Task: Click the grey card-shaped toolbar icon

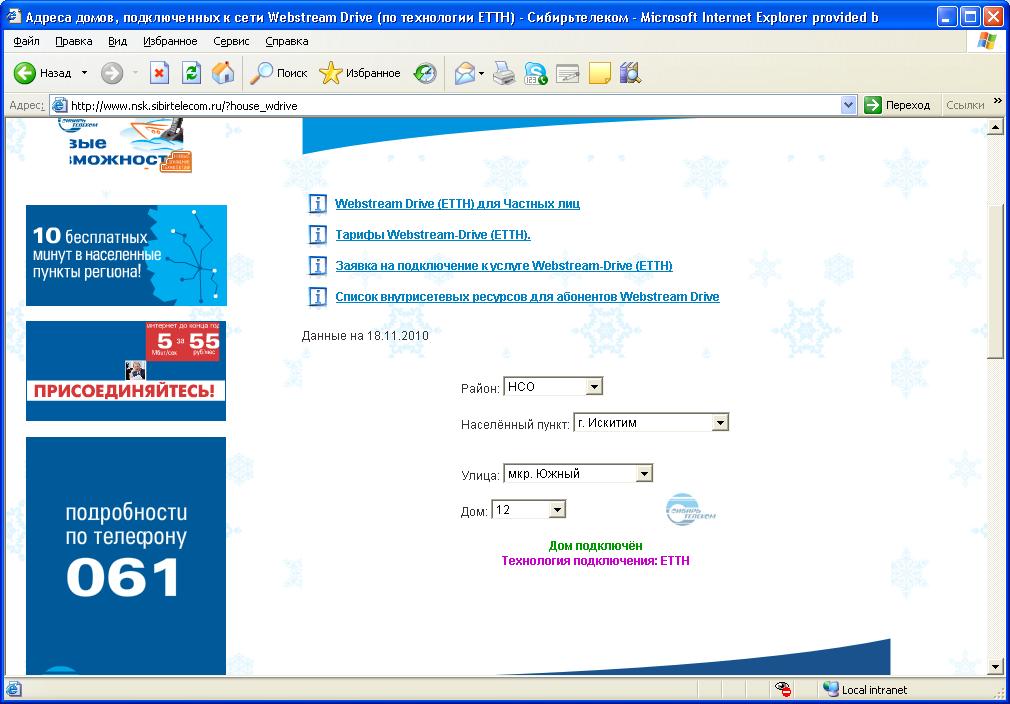Action: coord(567,73)
